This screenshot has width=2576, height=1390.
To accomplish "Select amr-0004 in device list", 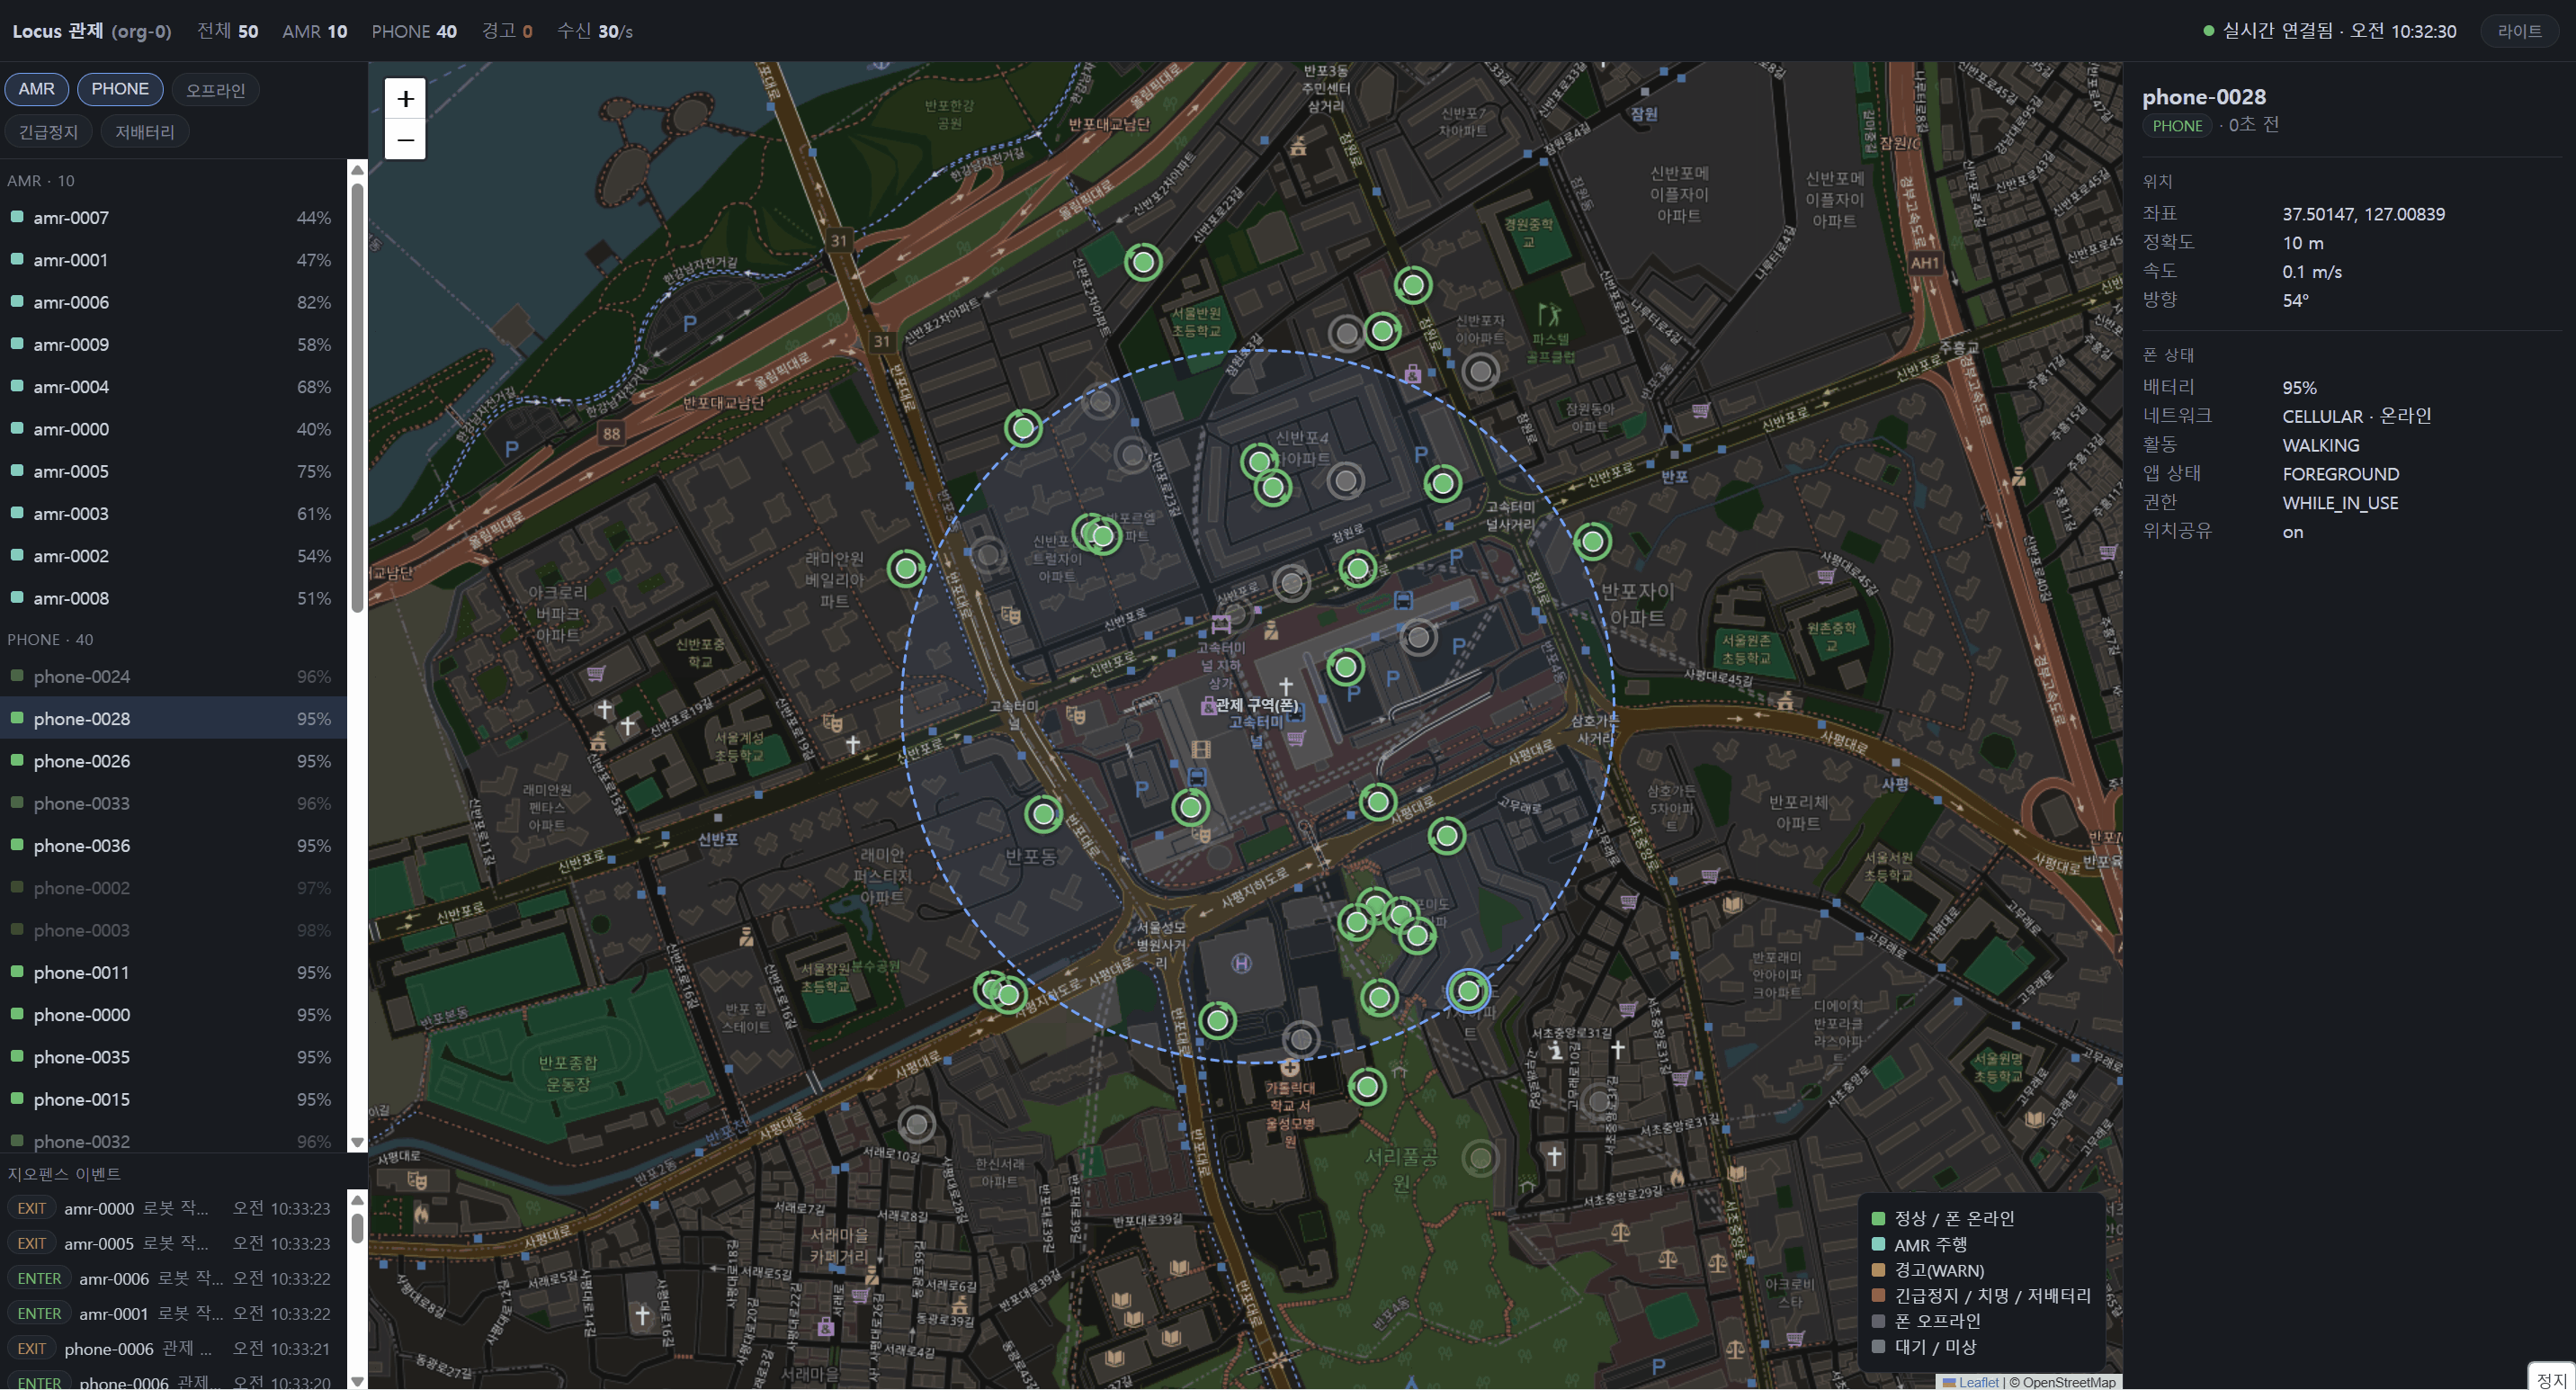I will point(173,387).
